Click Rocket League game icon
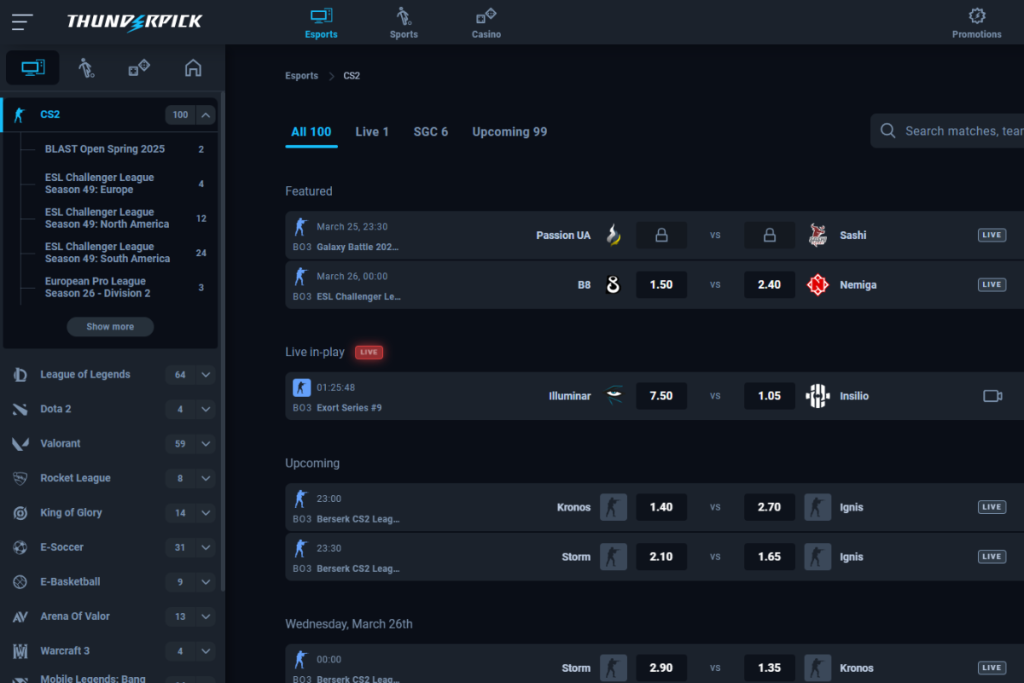 click(20, 479)
